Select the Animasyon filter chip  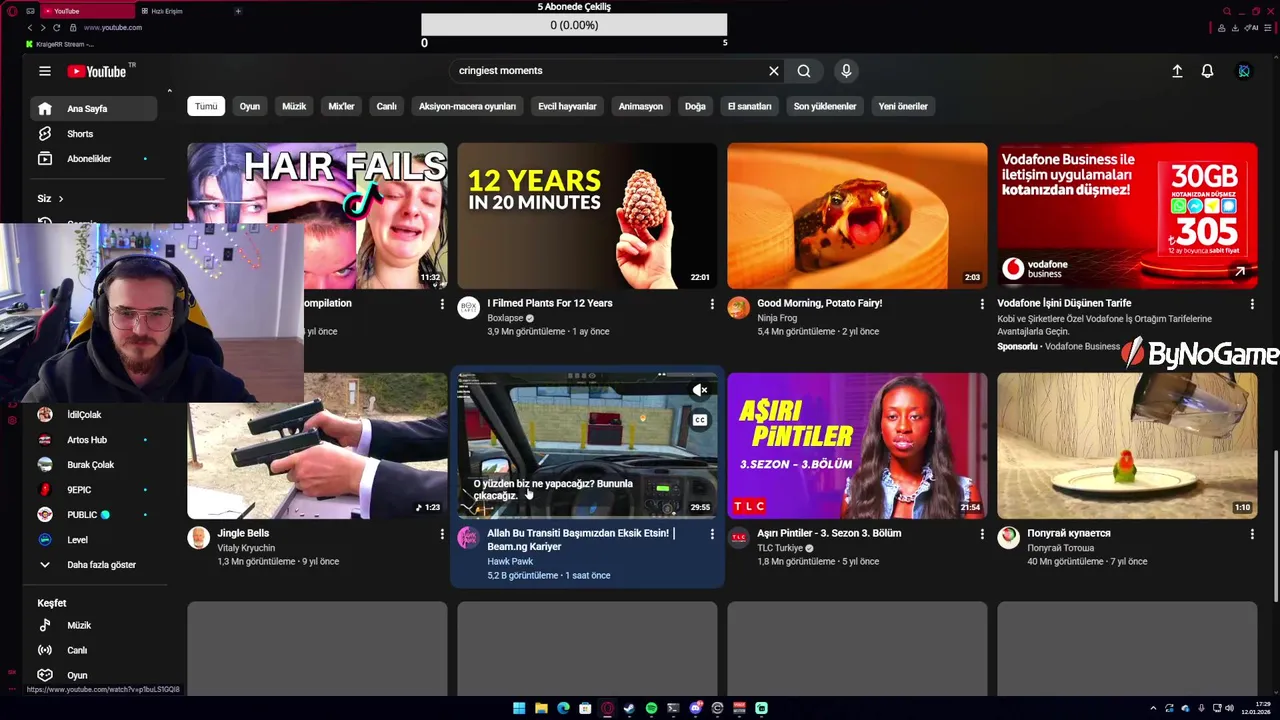pos(641,106)
